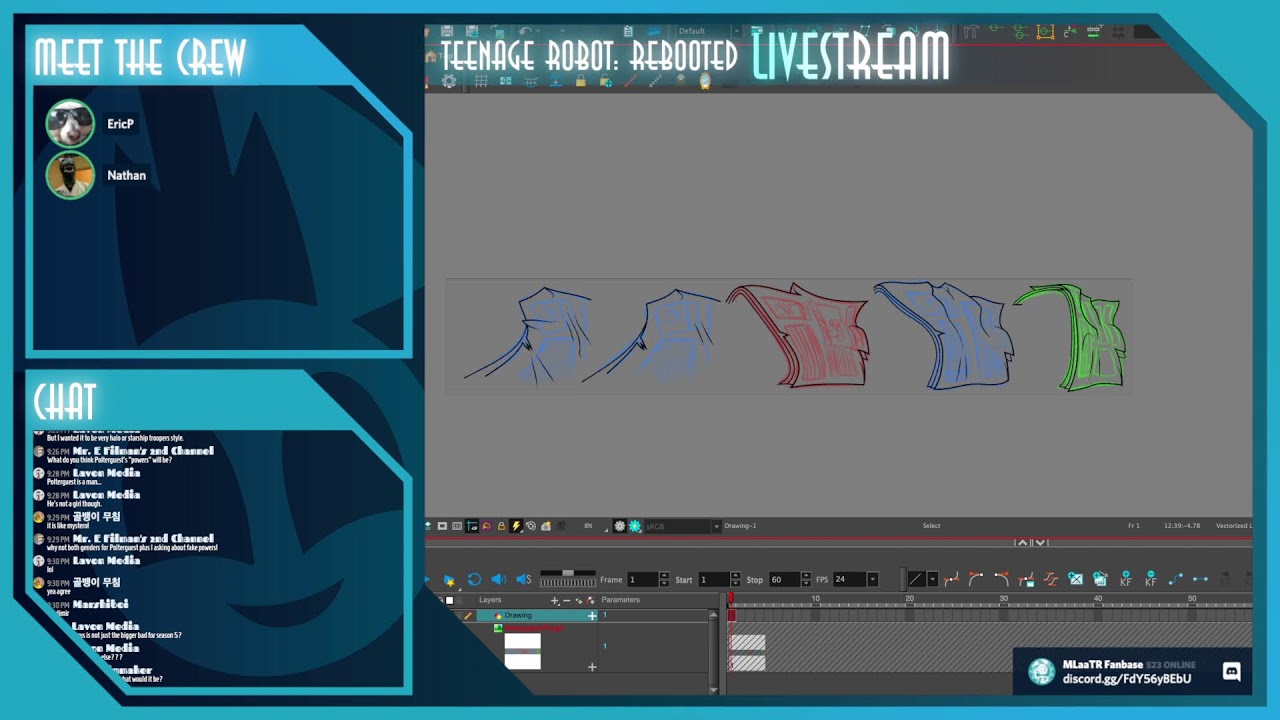Click the Remove Keyframe KF minus icon
Viewport: 1280px width, 720px height.
(x=1151, y=579)
